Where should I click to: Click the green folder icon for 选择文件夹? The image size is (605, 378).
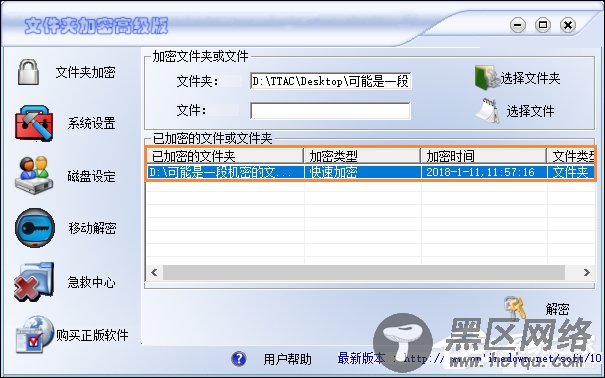486,78
